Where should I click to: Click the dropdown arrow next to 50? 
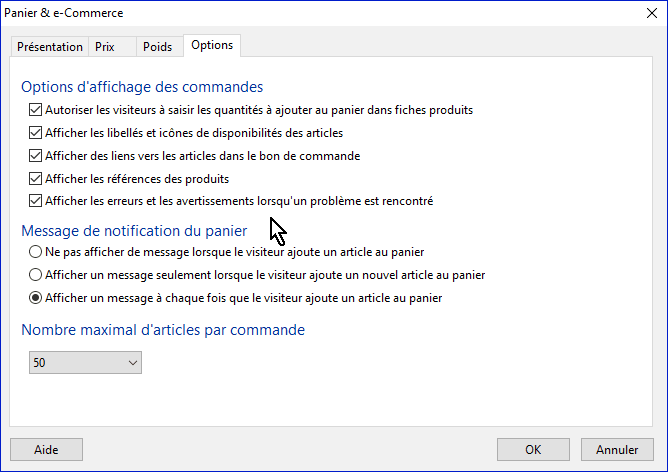[133, 364]
